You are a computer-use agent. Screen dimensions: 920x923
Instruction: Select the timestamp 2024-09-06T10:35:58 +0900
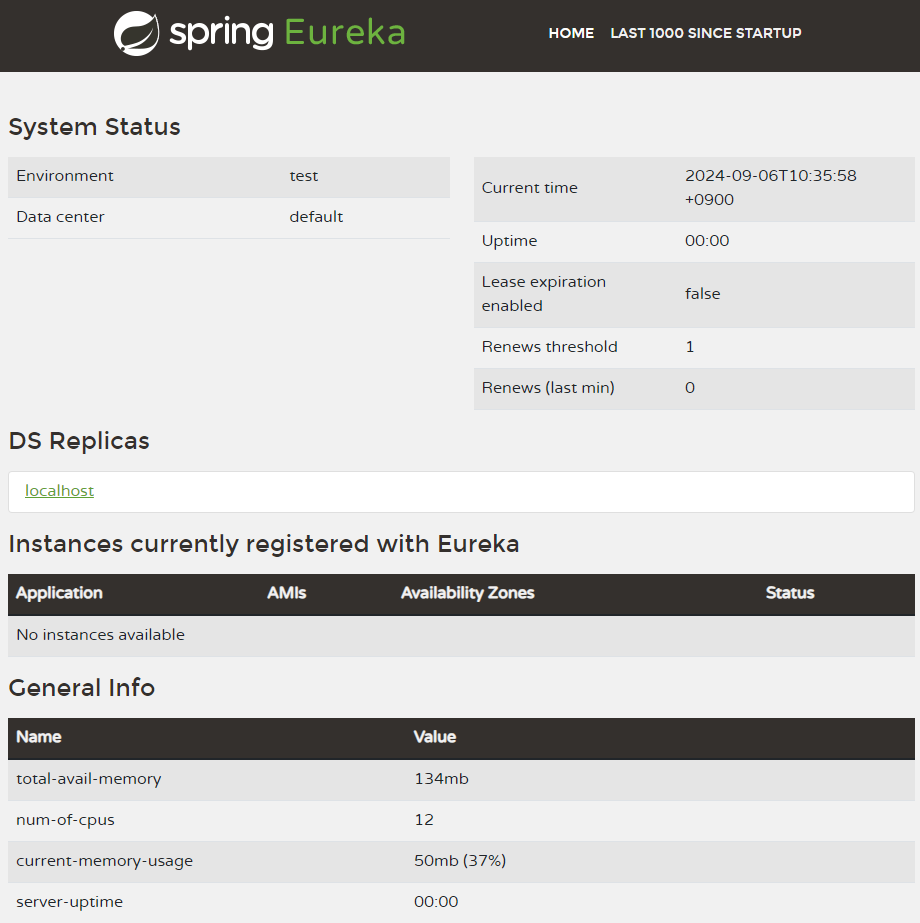pos(770,188)
